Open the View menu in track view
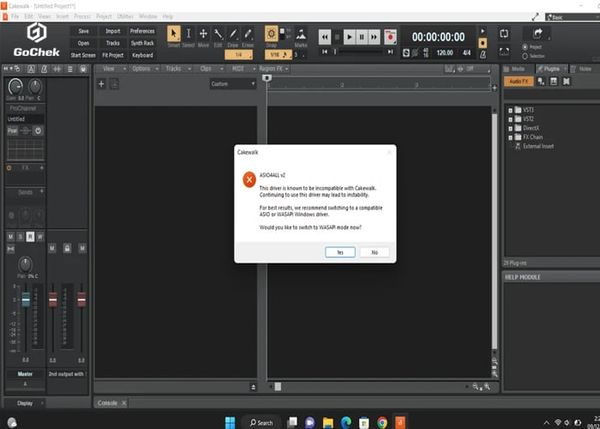600x429 pixels. tap(112, 69)
